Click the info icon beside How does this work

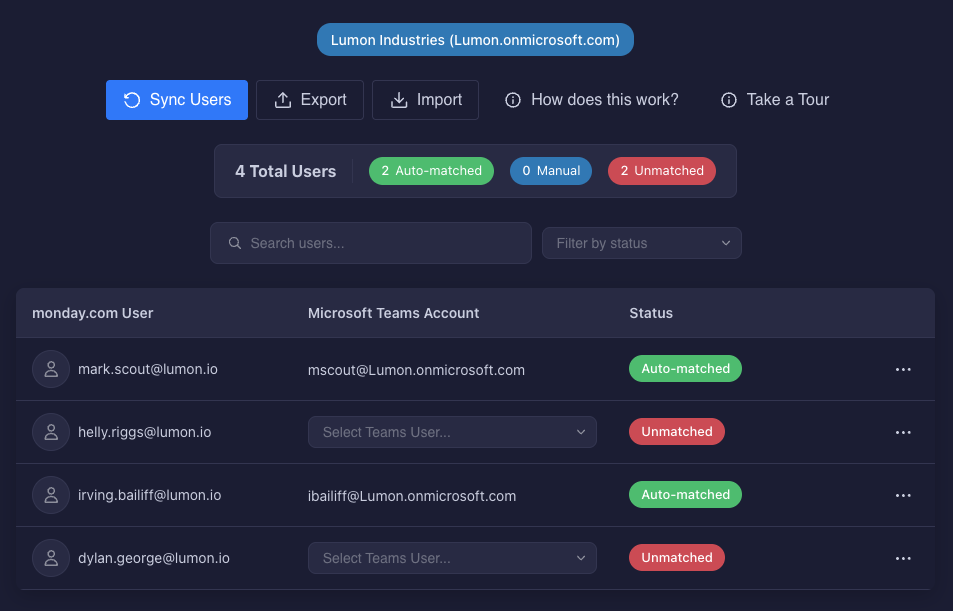pos(513,100)
